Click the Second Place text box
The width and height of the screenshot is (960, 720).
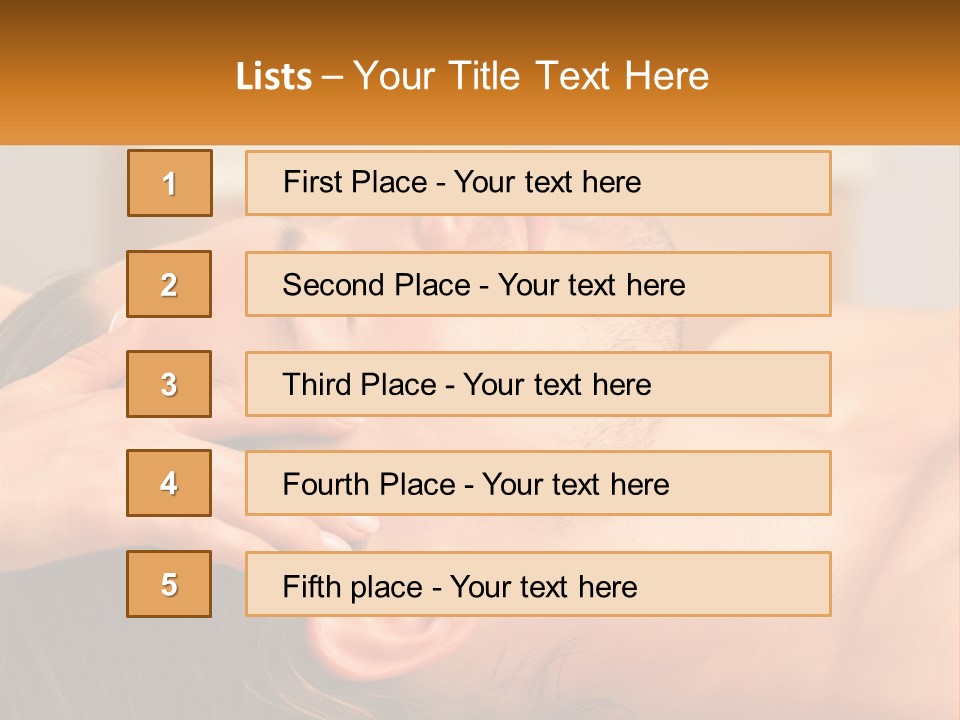tap(538, 284)
